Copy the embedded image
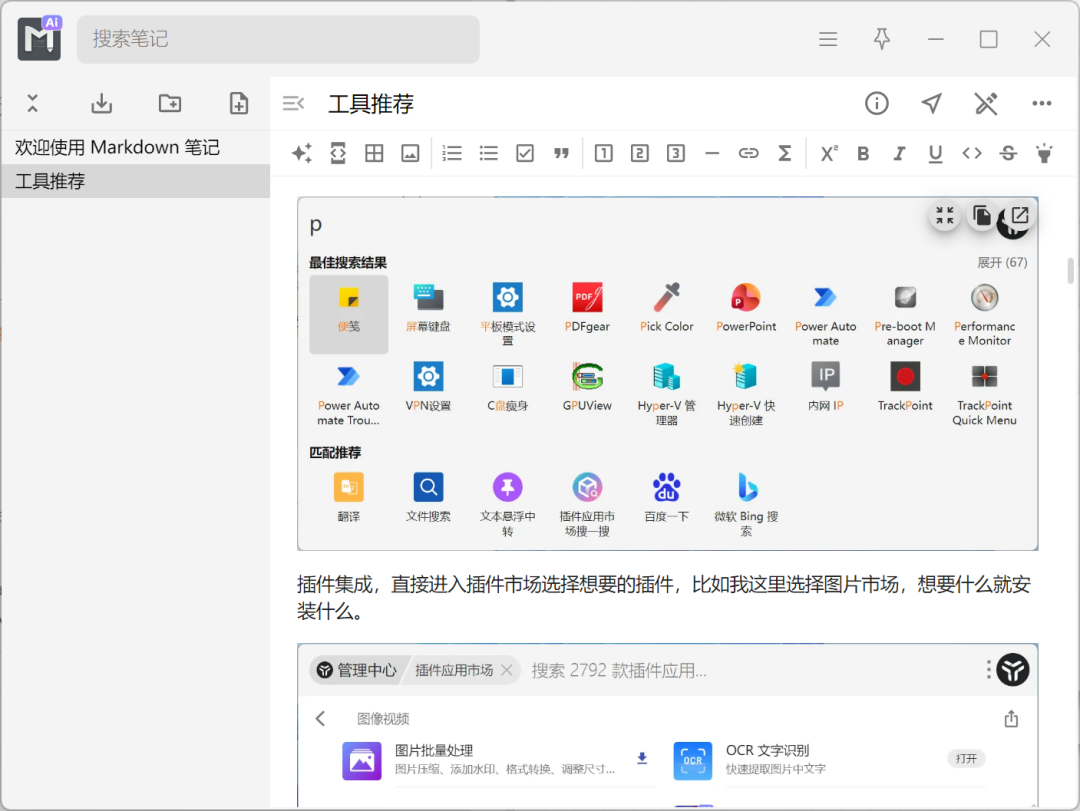Viewport: 1080px width, 811px height. point(982,216)
